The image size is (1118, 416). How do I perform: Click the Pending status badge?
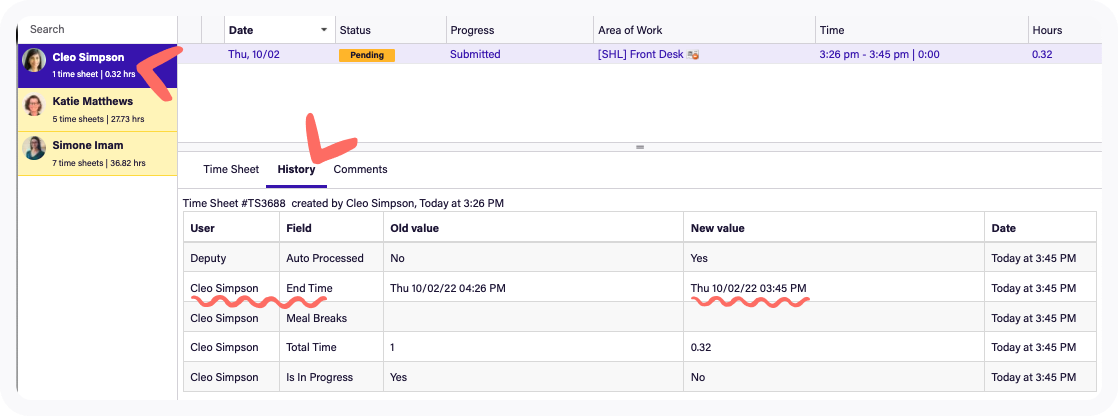(366, 55)
